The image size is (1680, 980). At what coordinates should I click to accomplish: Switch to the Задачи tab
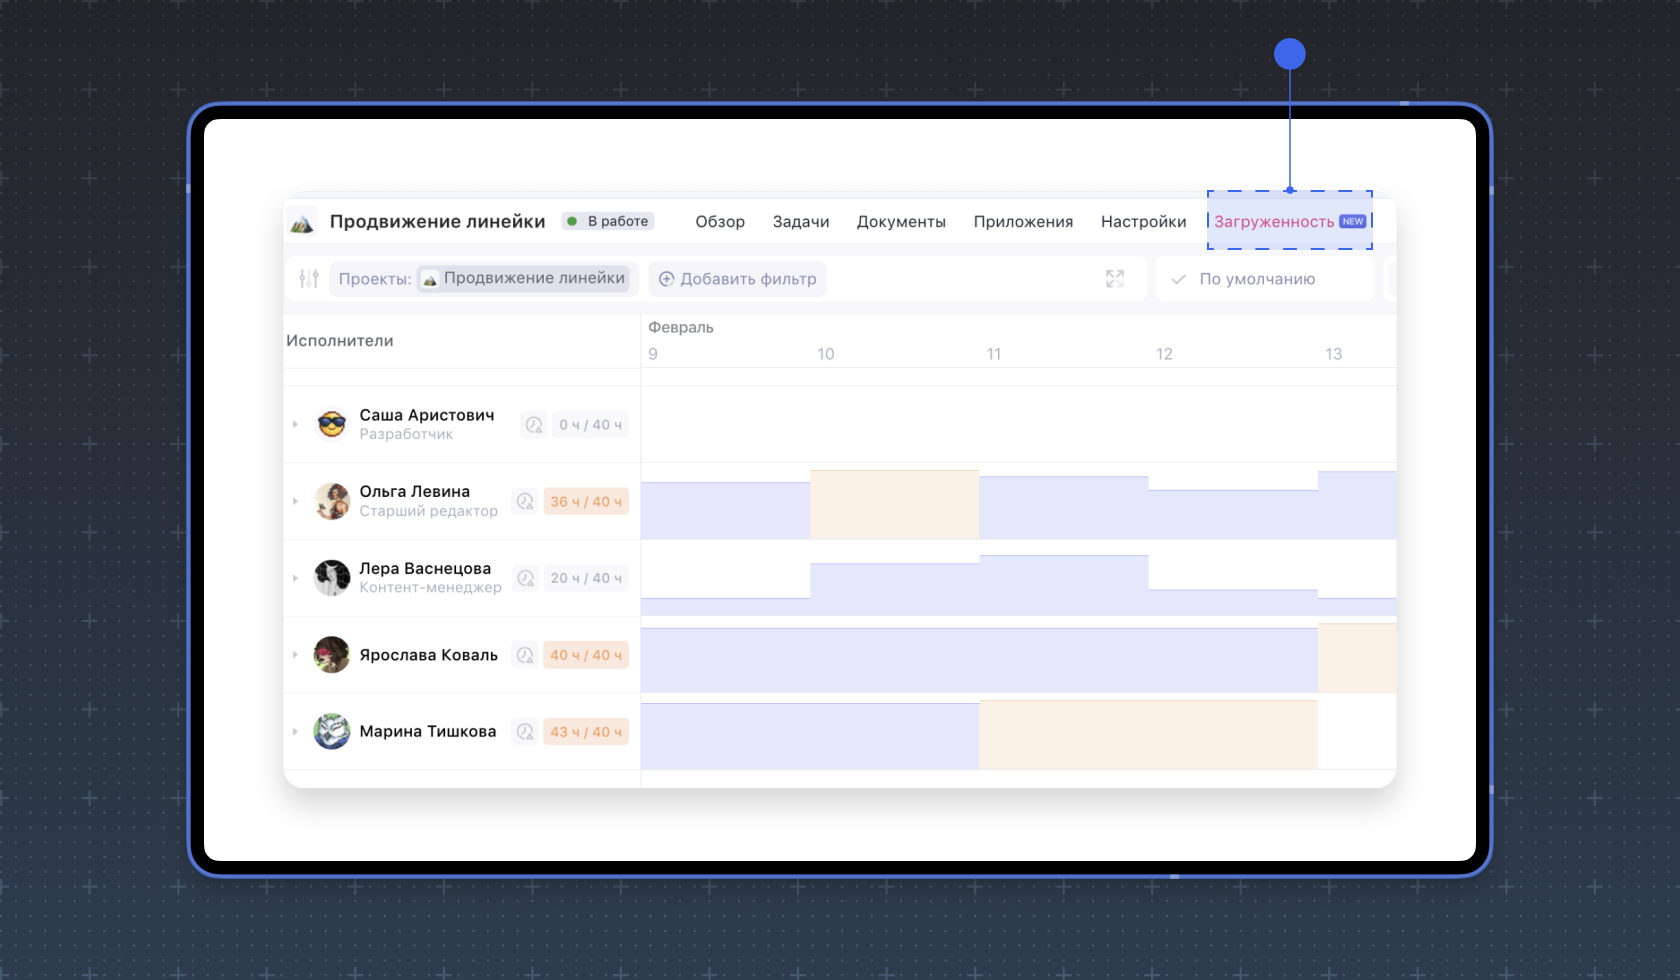pos(800,222)
